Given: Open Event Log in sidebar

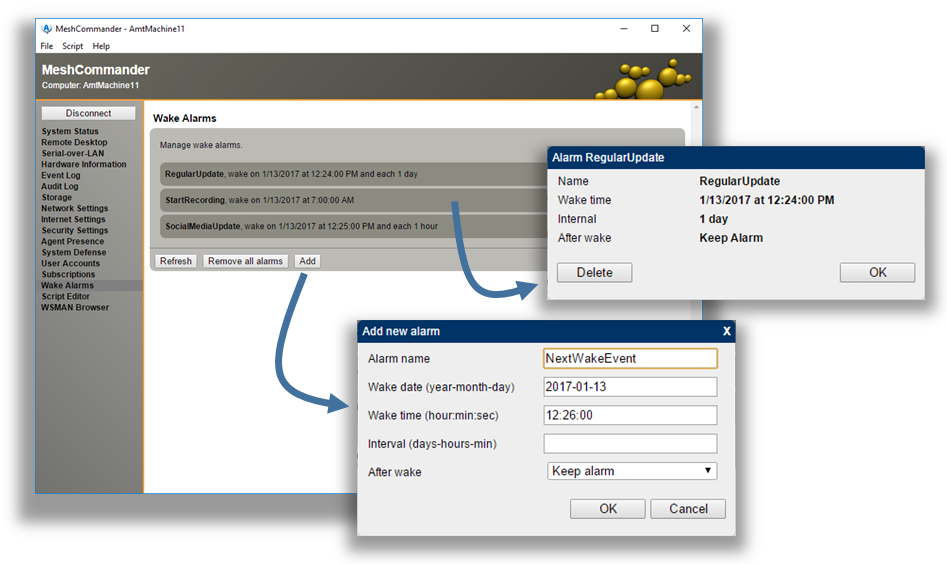Looking at the screenshot, I should point(60,175).
